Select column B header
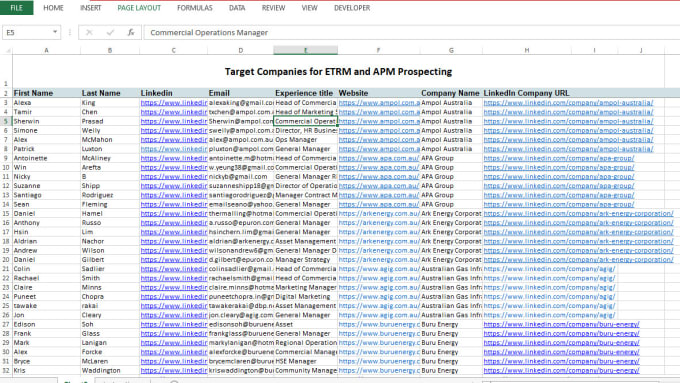 (110, 50)
